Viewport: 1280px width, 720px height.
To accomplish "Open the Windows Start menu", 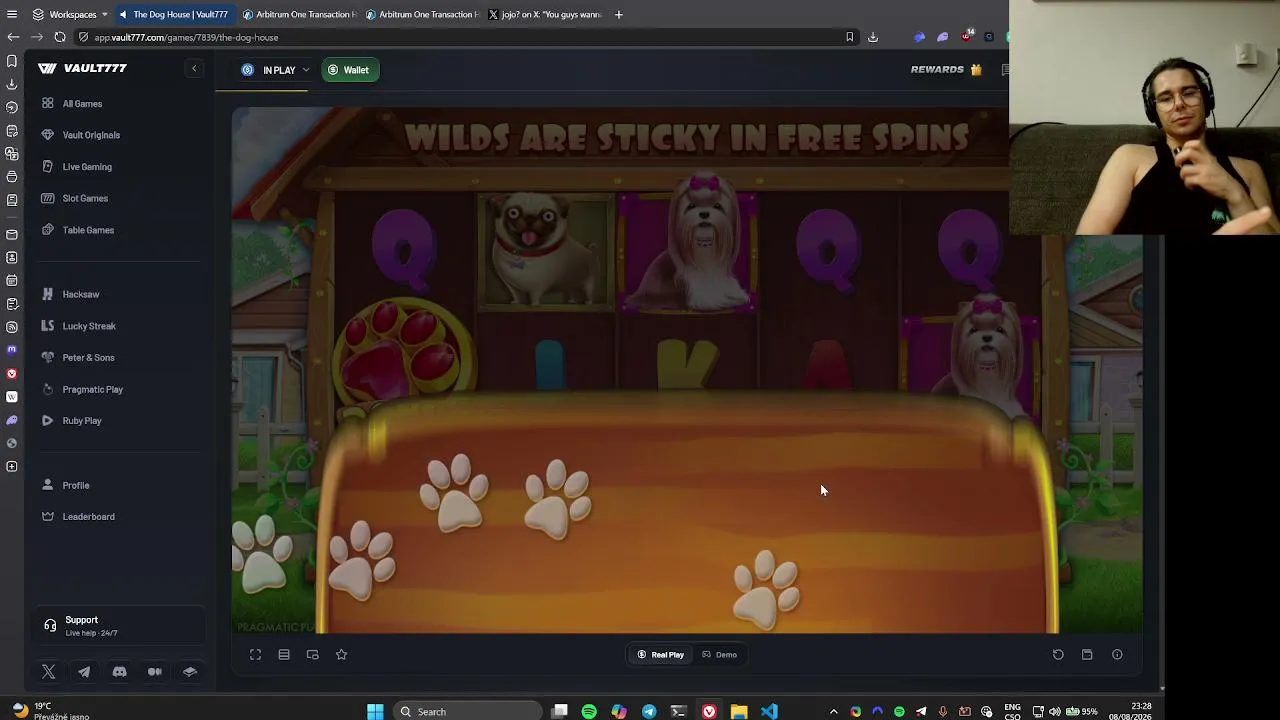I will [375, 711].
